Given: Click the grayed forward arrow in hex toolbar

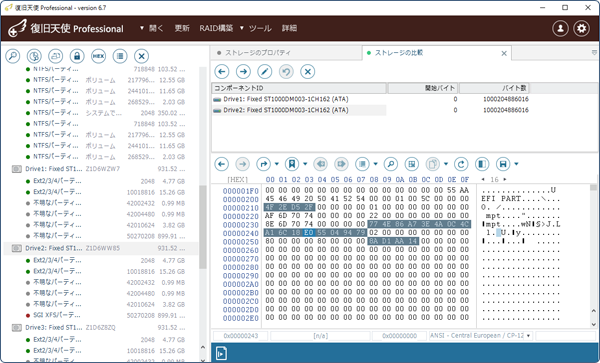Looking at the screenshot, I should (242, 164).
